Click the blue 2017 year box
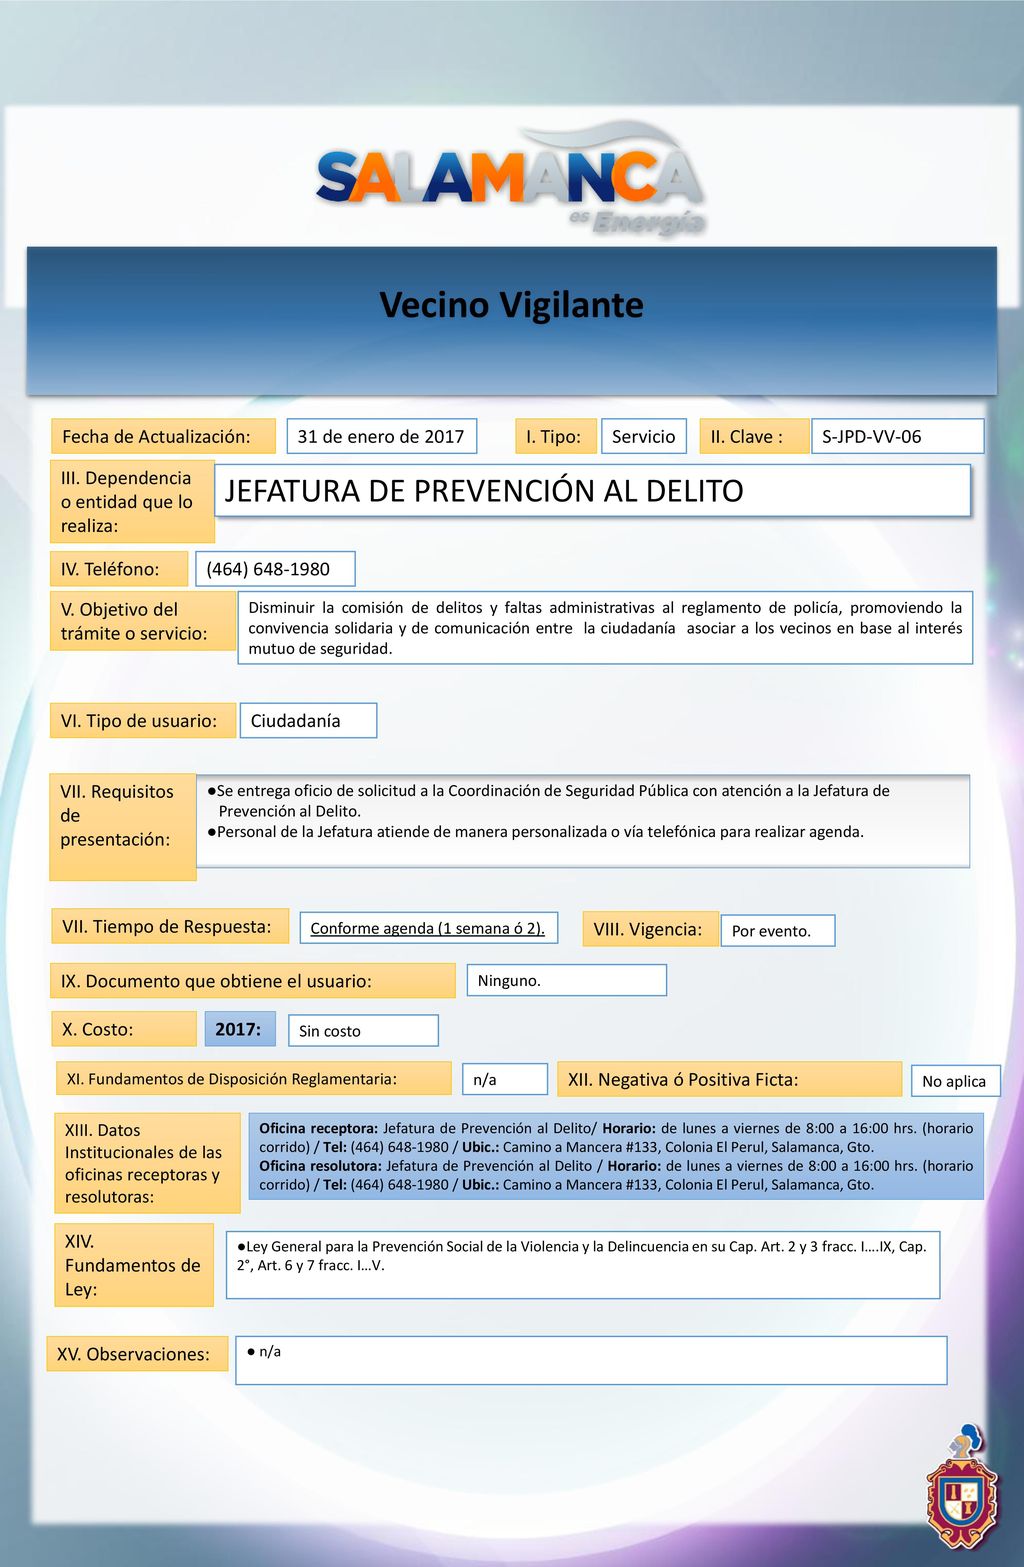This screenshot has height=1567, width=1024. 240,1029
